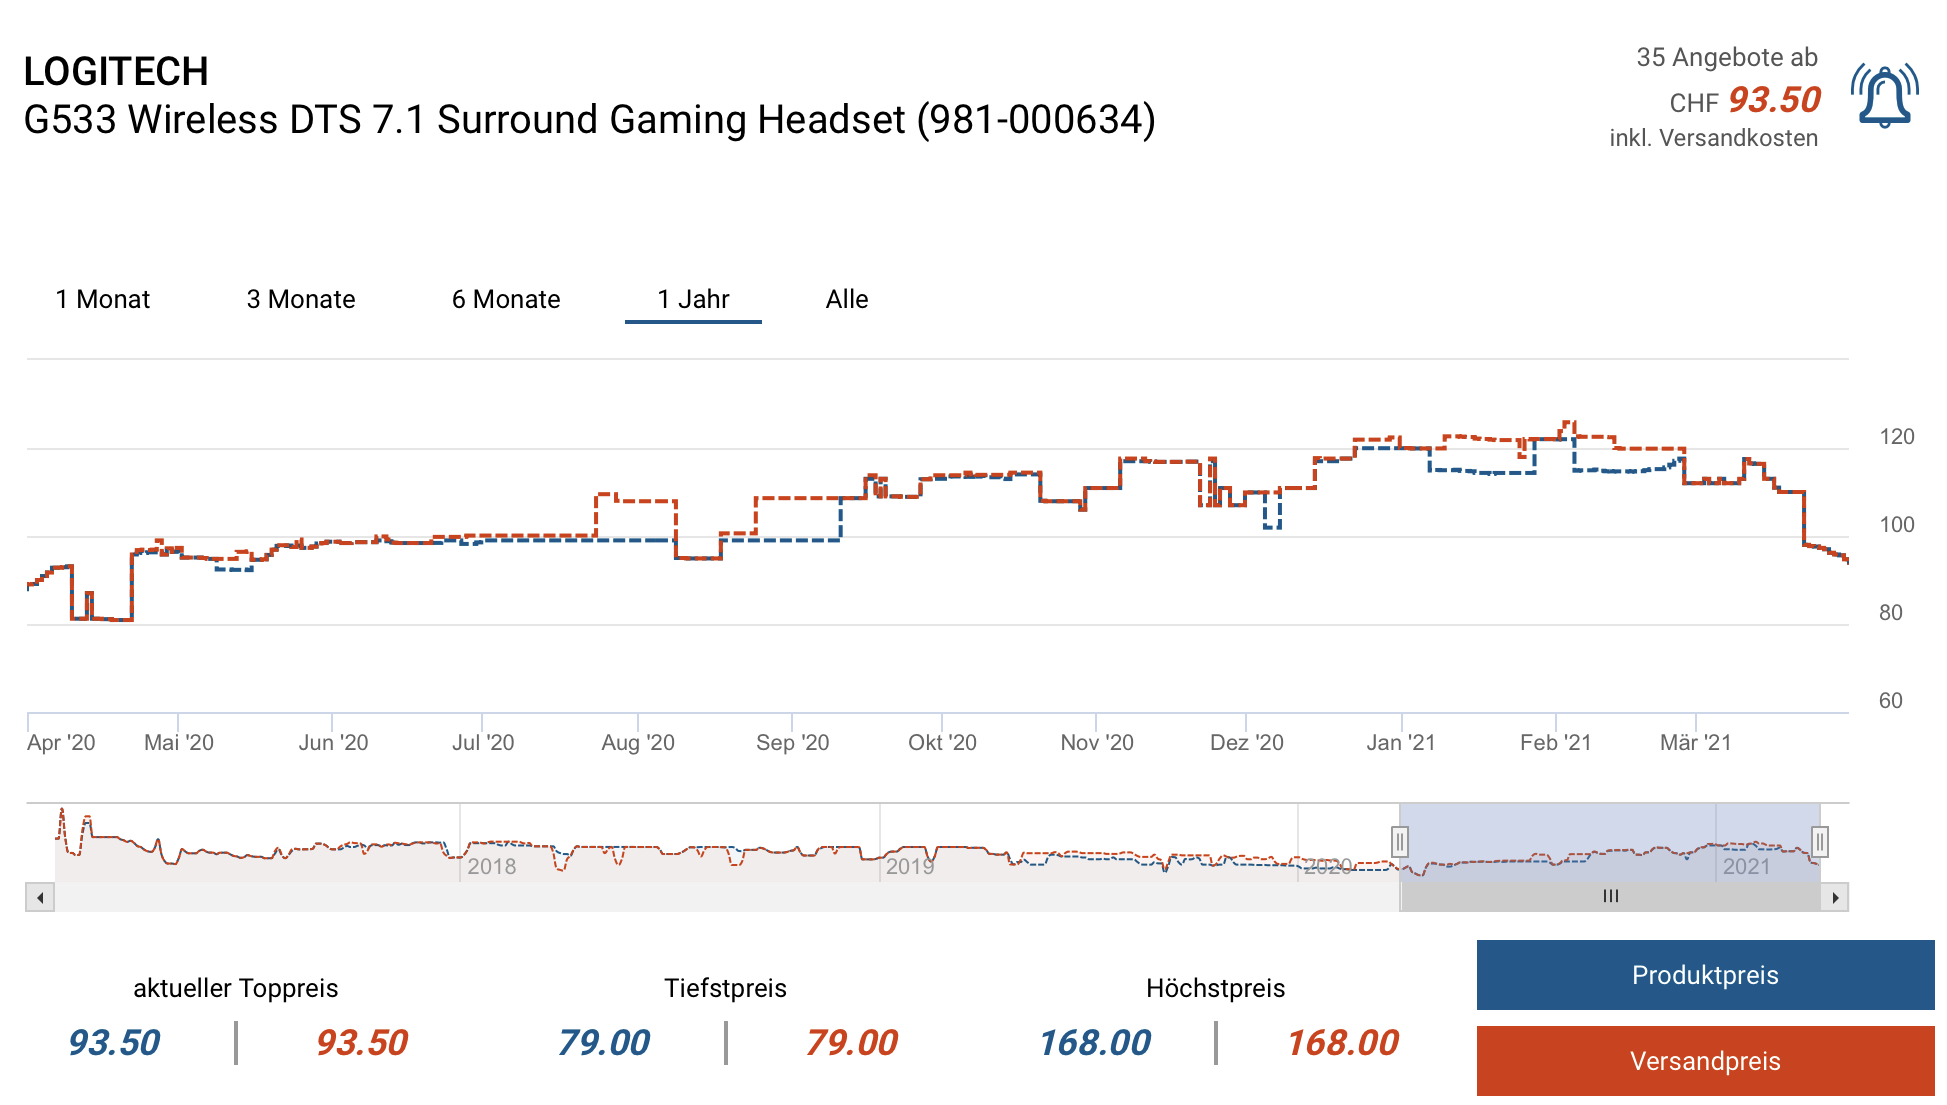
Task: Click the 2018 area in navigator
Action: tap(491, 866)
